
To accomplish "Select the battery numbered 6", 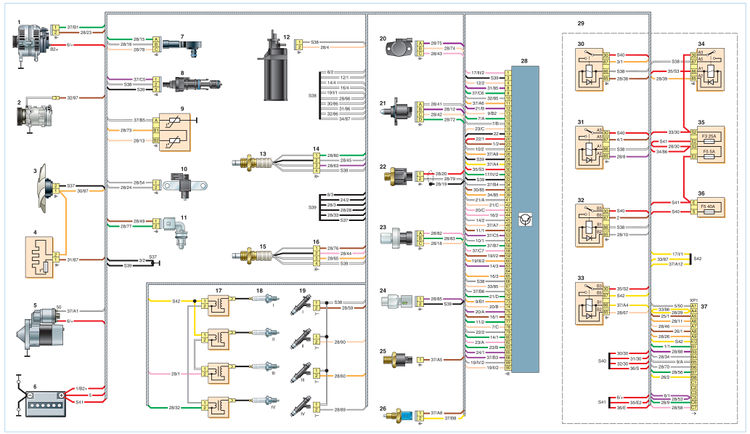I will tap(45, 404).
